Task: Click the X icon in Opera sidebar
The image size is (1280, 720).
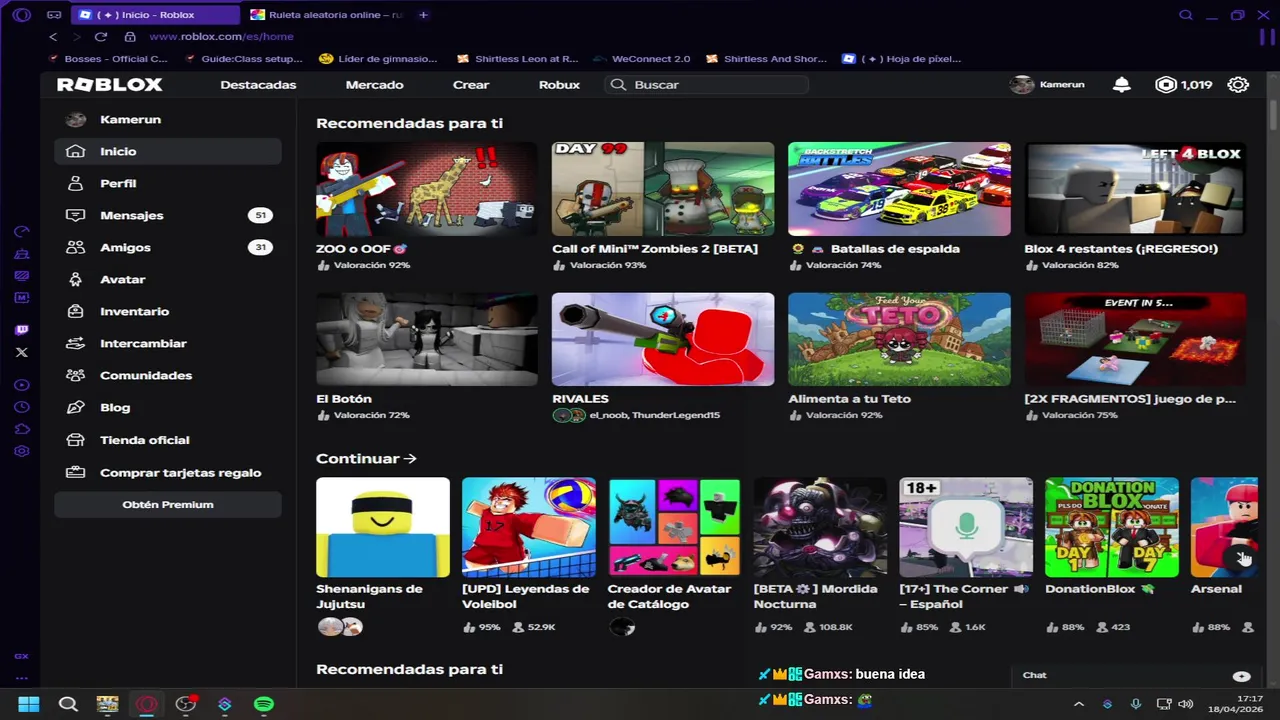Action: click(x=22, y=352)
